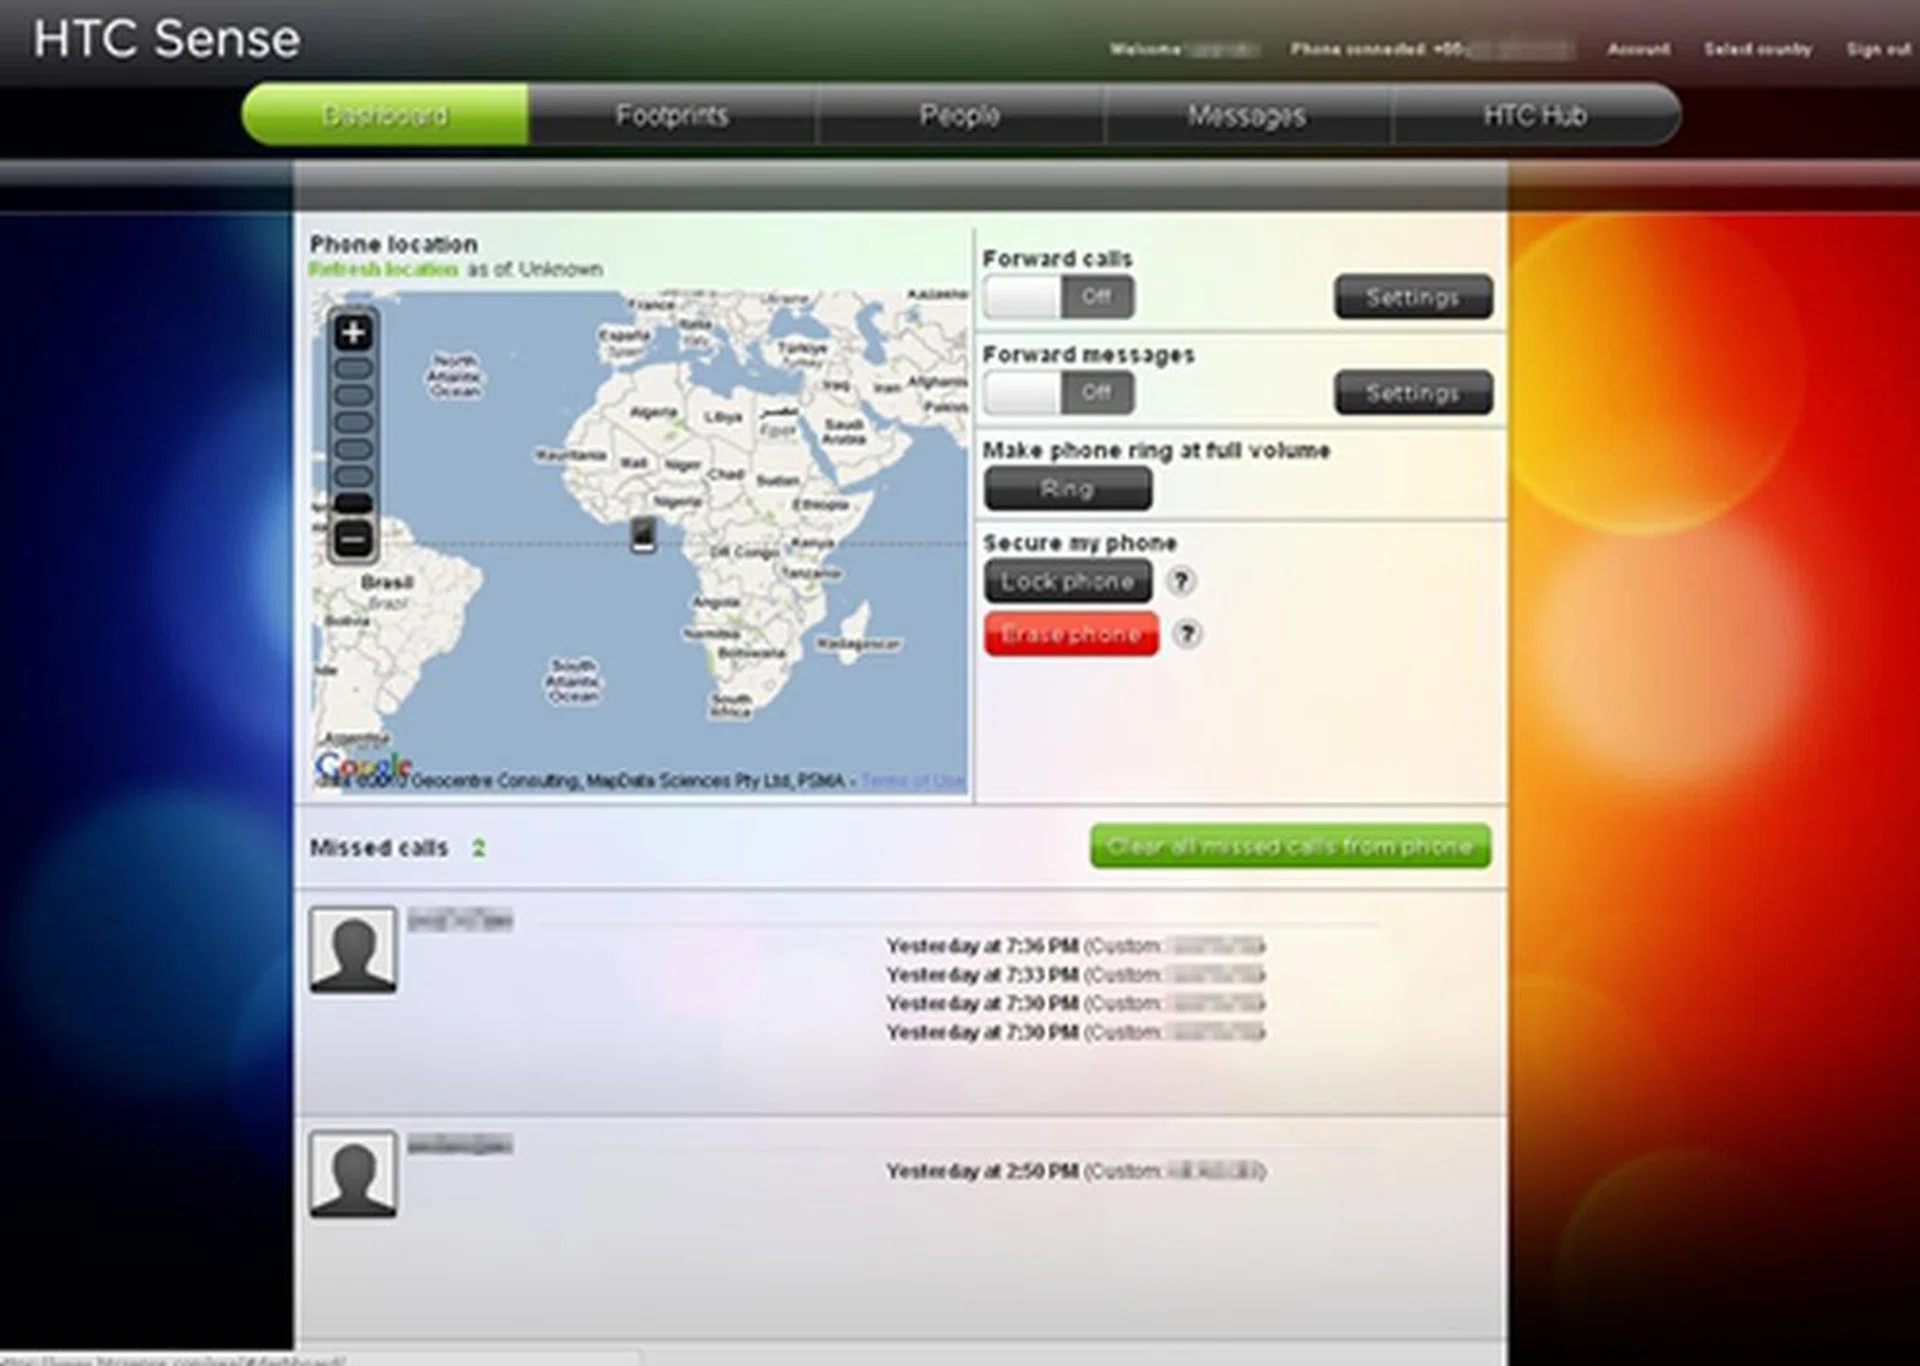Open the Select country link
Screen dimensions: 1920x1366
(x=1757, y=49)
